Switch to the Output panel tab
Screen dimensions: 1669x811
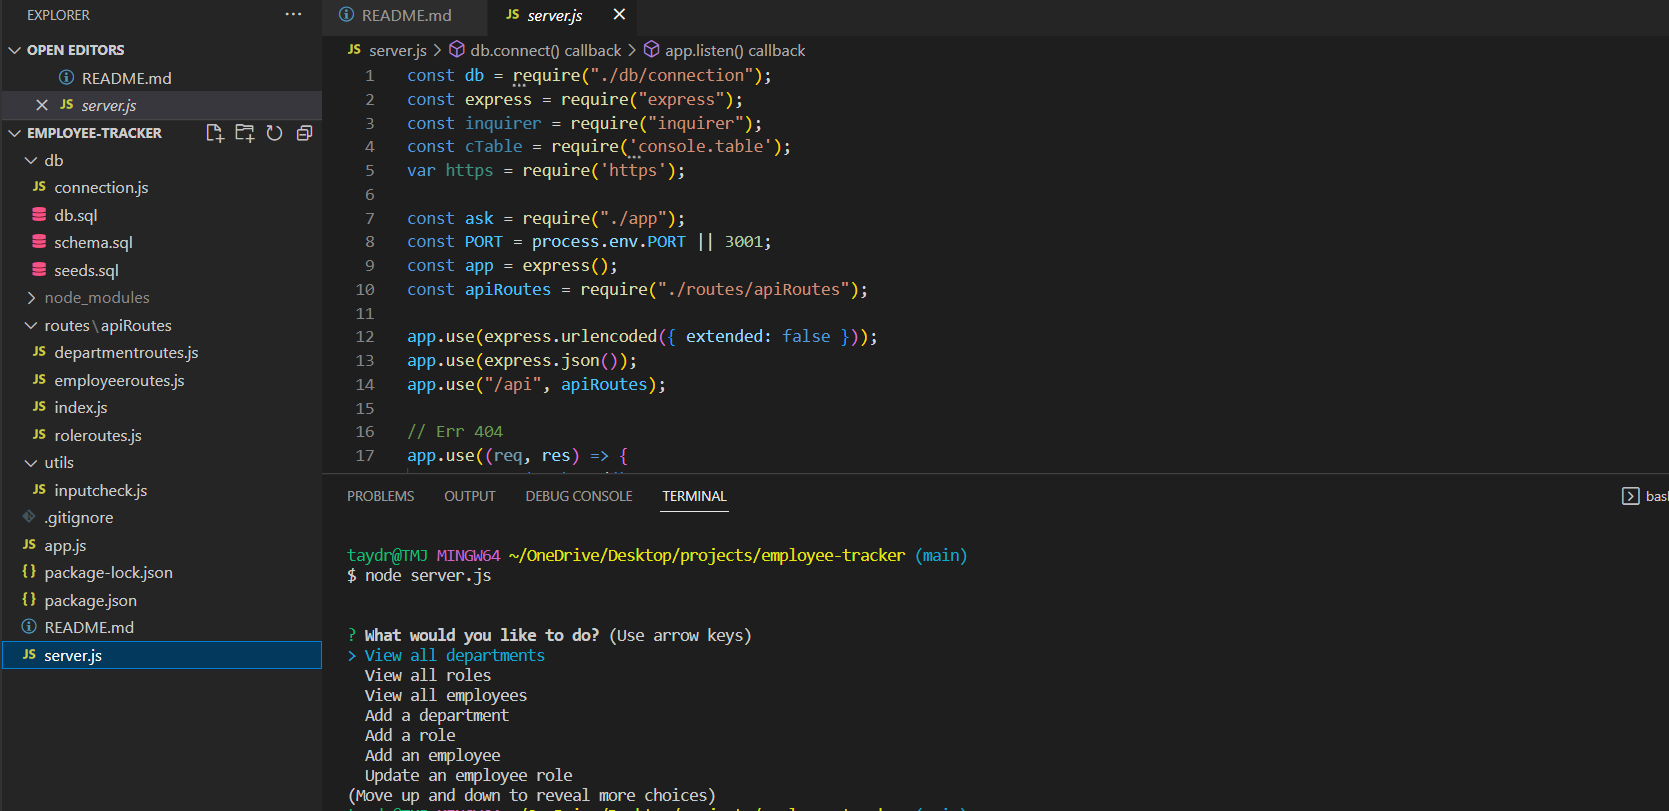pos(470,496)
